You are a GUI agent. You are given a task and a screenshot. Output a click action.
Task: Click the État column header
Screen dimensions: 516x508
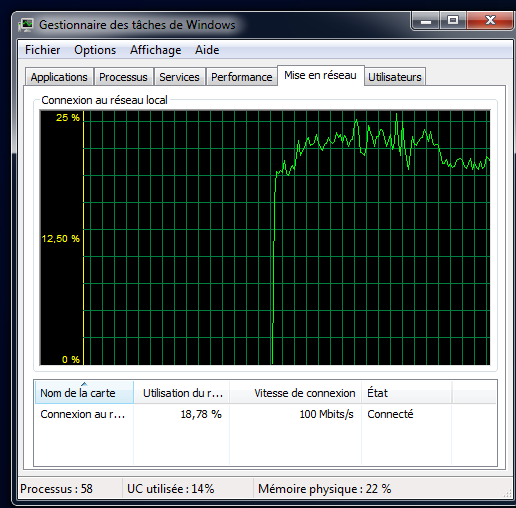point(407,393)
